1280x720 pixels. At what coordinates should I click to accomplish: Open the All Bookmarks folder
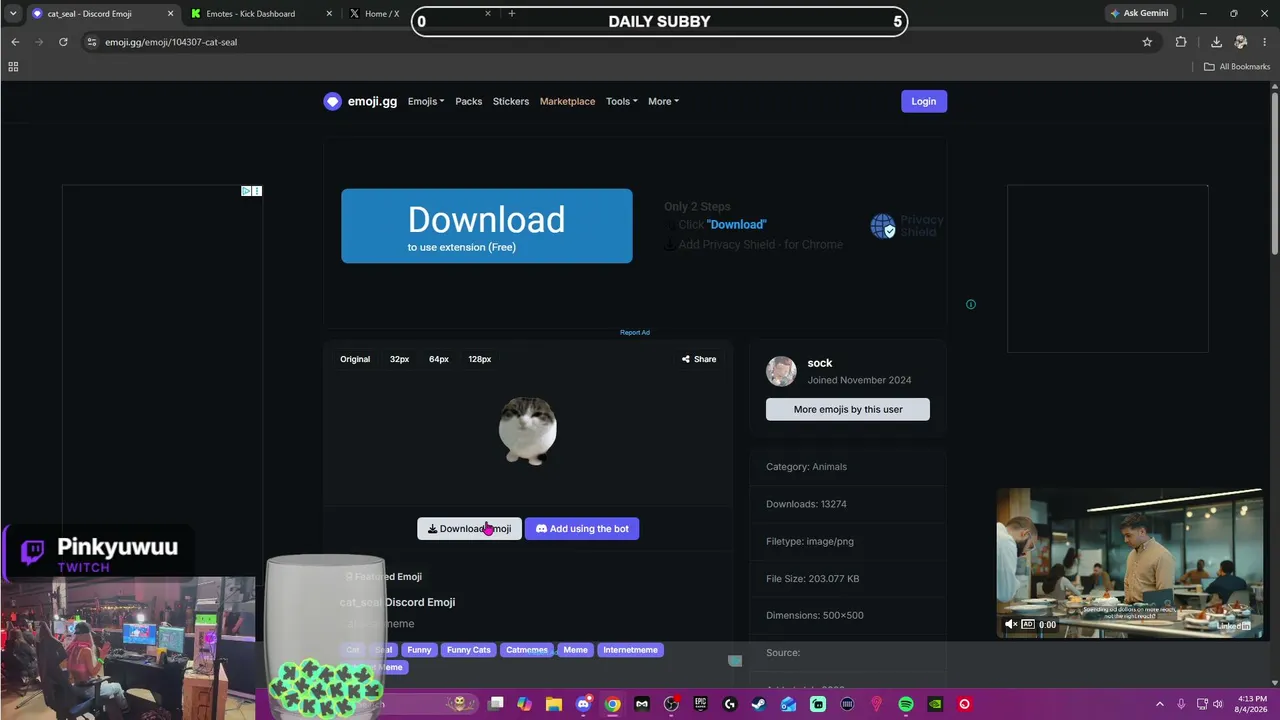coord(1237,67)
